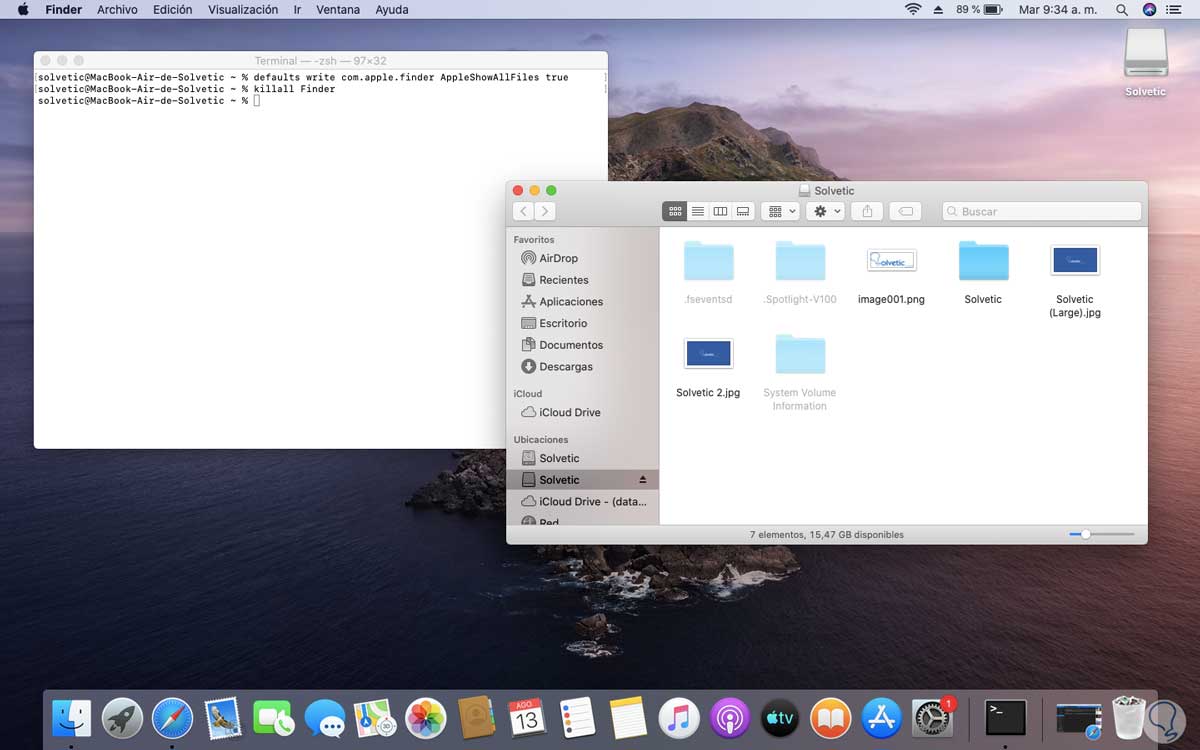1200x750 pixels.
Task: Launch Safari from the Dock
Action: tap(172, 718)
